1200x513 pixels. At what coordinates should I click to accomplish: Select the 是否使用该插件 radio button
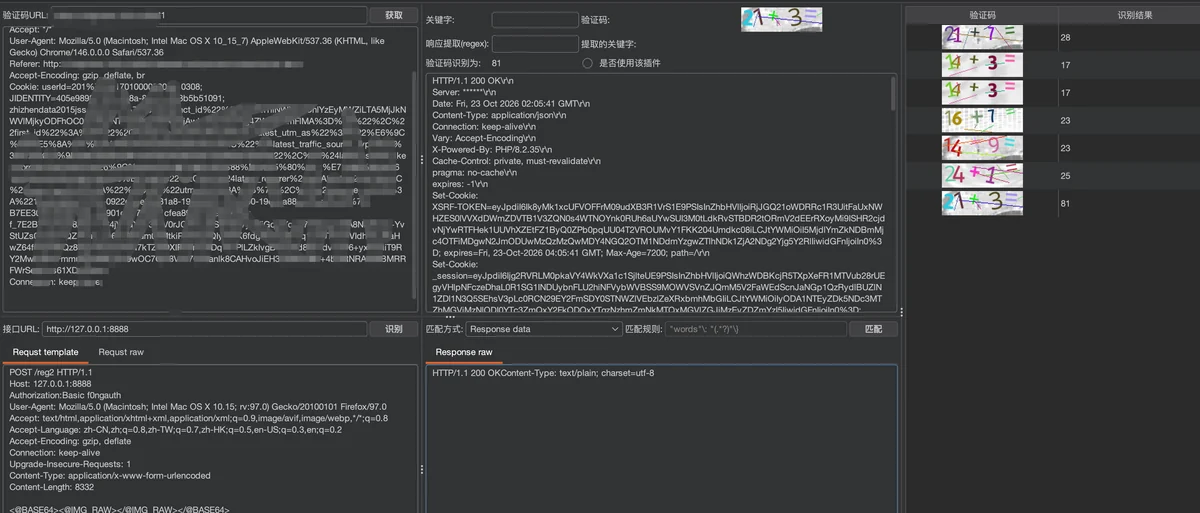(588, 63)
